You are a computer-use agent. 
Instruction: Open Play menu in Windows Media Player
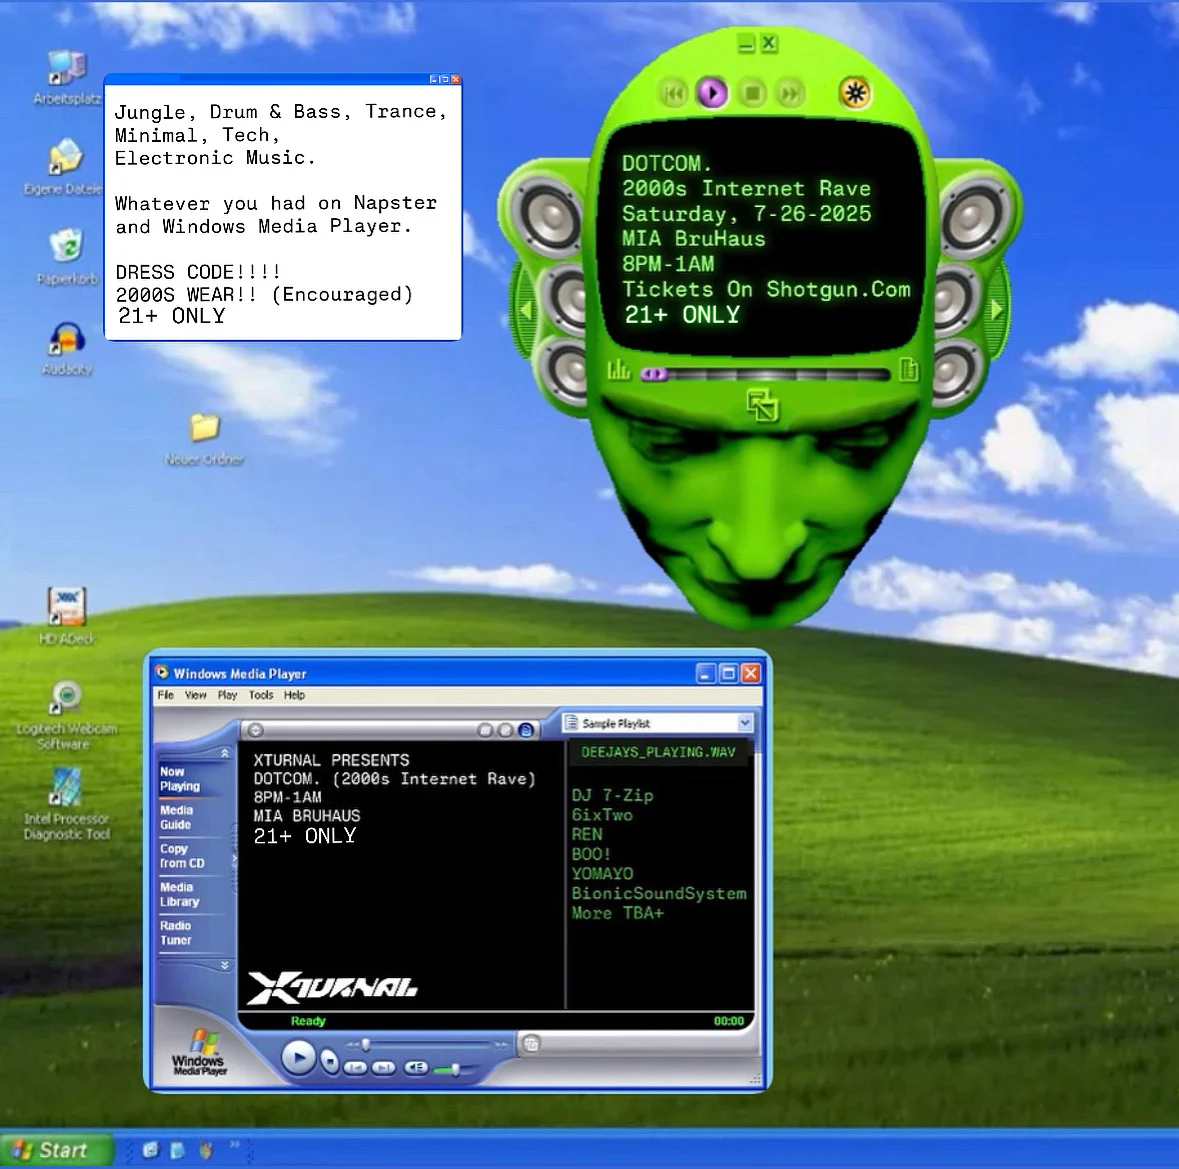coord(227,695)
